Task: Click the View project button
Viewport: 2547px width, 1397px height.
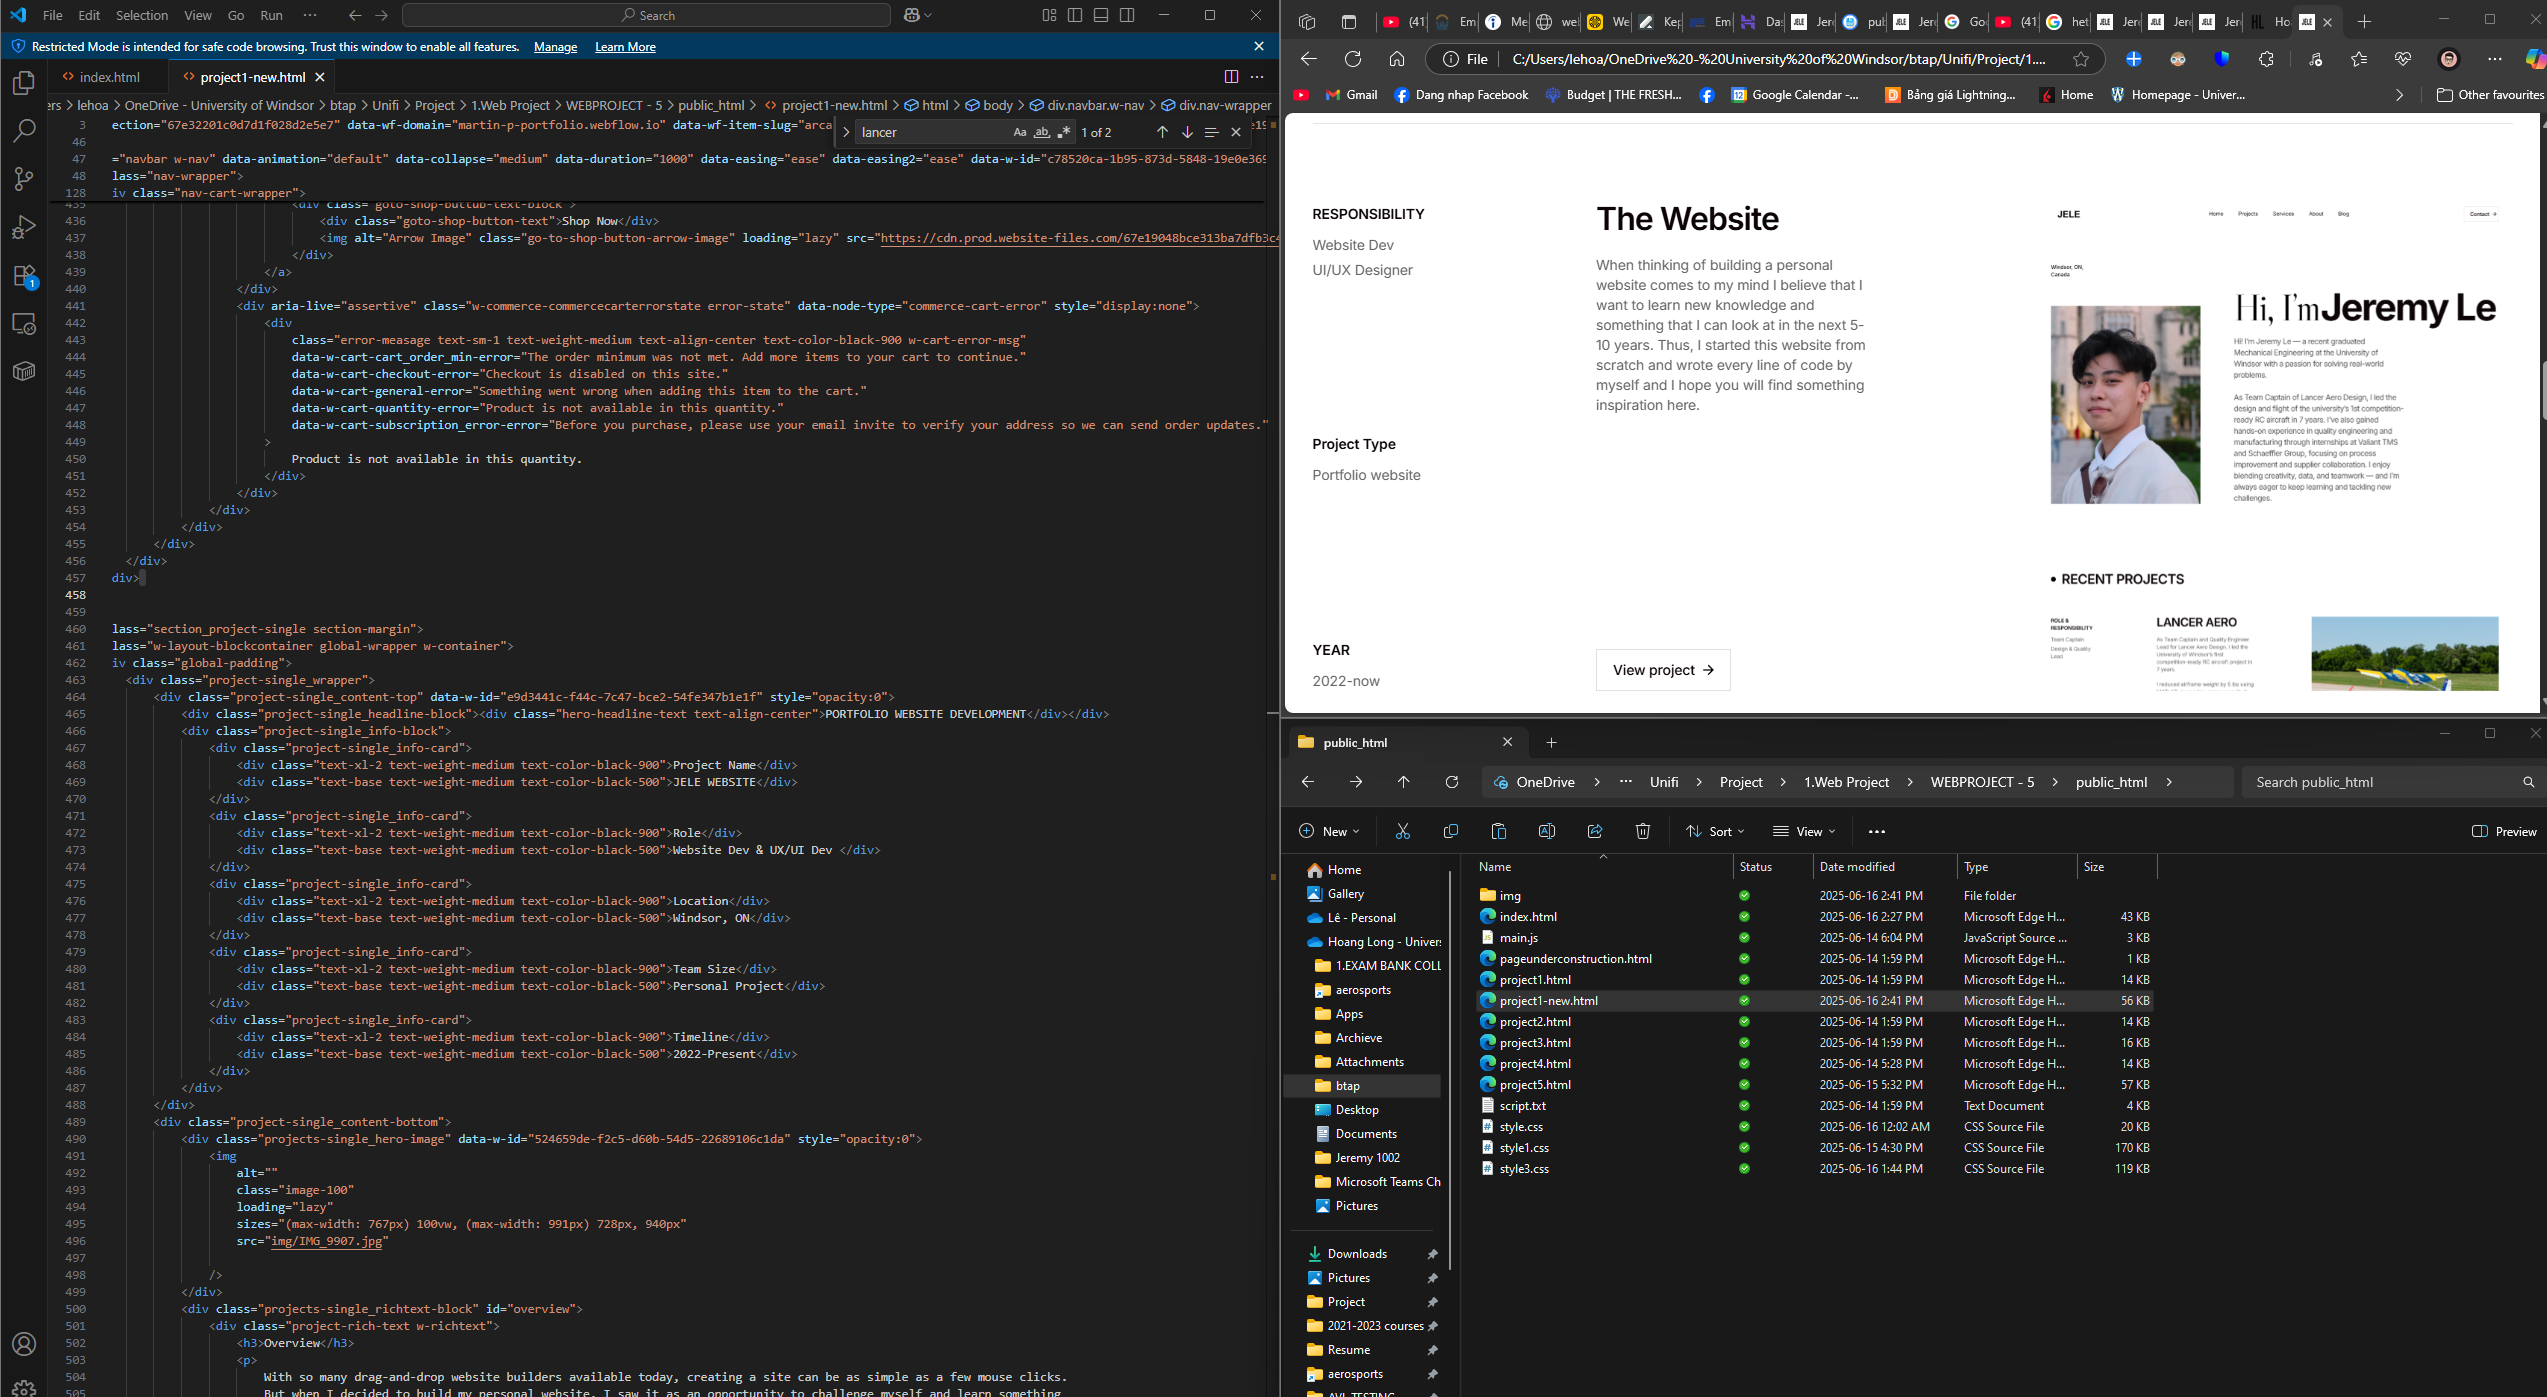Action: click(1662, 670)
